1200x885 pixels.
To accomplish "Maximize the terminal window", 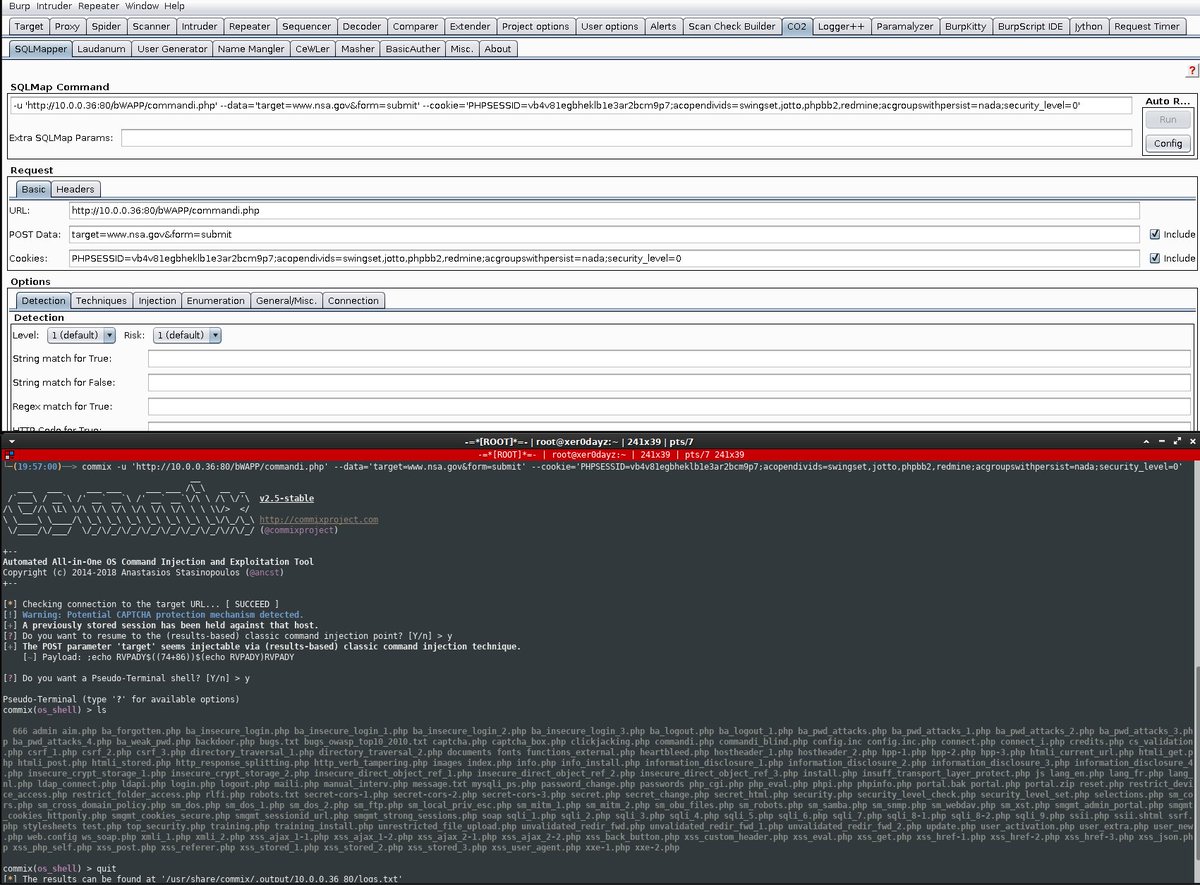I will [x=1176, y=441].
